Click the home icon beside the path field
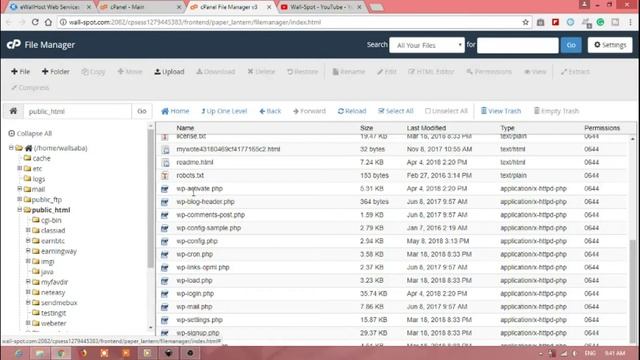Screen dimensions: 640x360 pyautogui.click(x=13, y=111)
